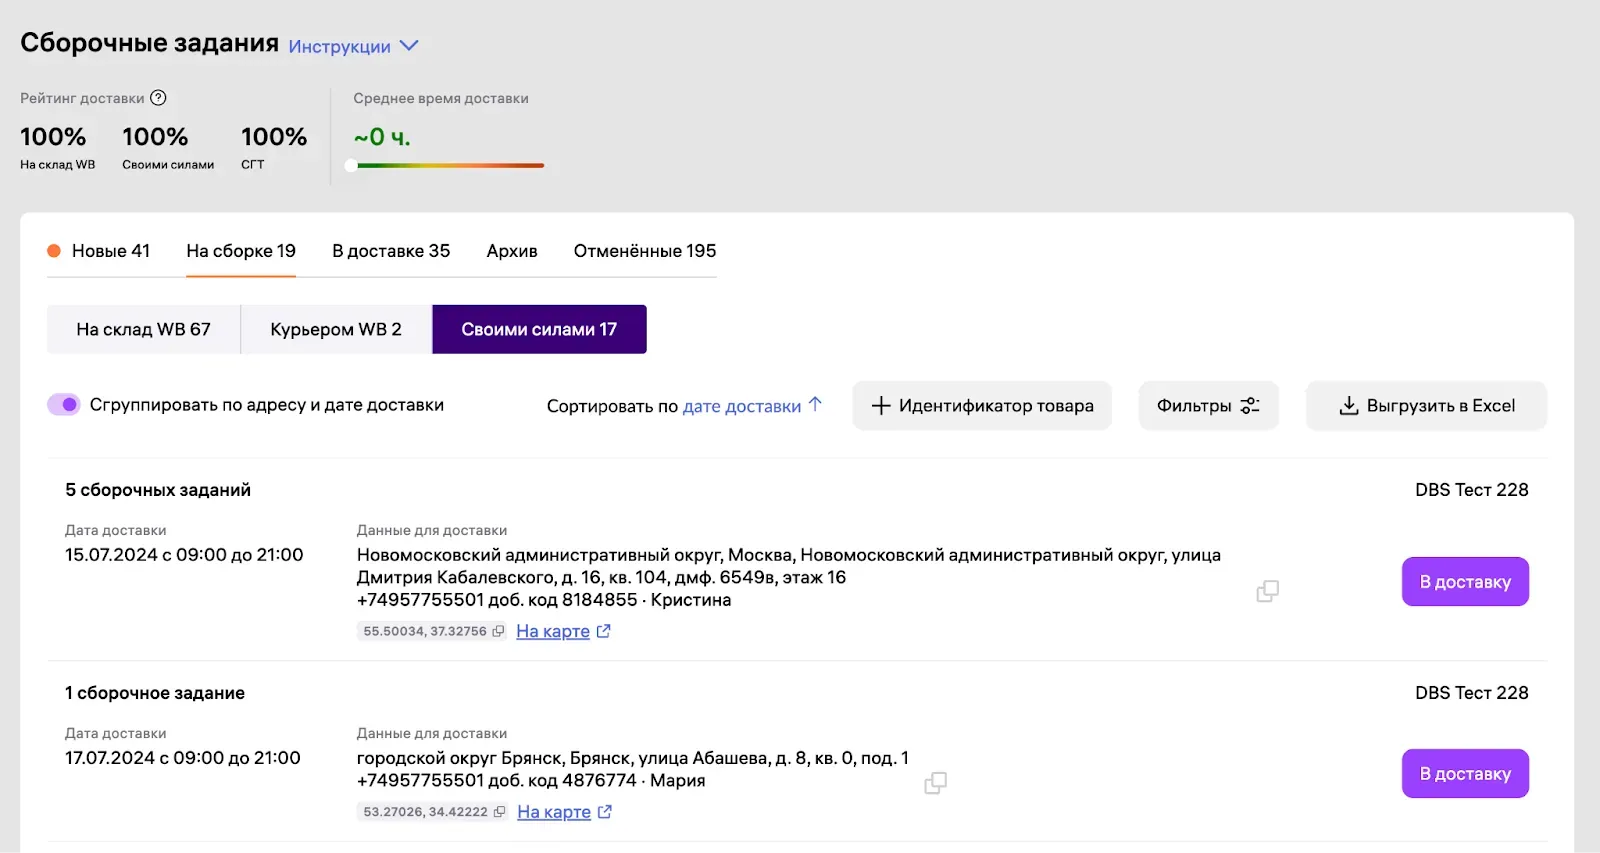Image resolution: width=1600 pixels, height=853 pixels.
Task: Click the '5 сборочных заданий' group header
Action: tap(158, 490)
